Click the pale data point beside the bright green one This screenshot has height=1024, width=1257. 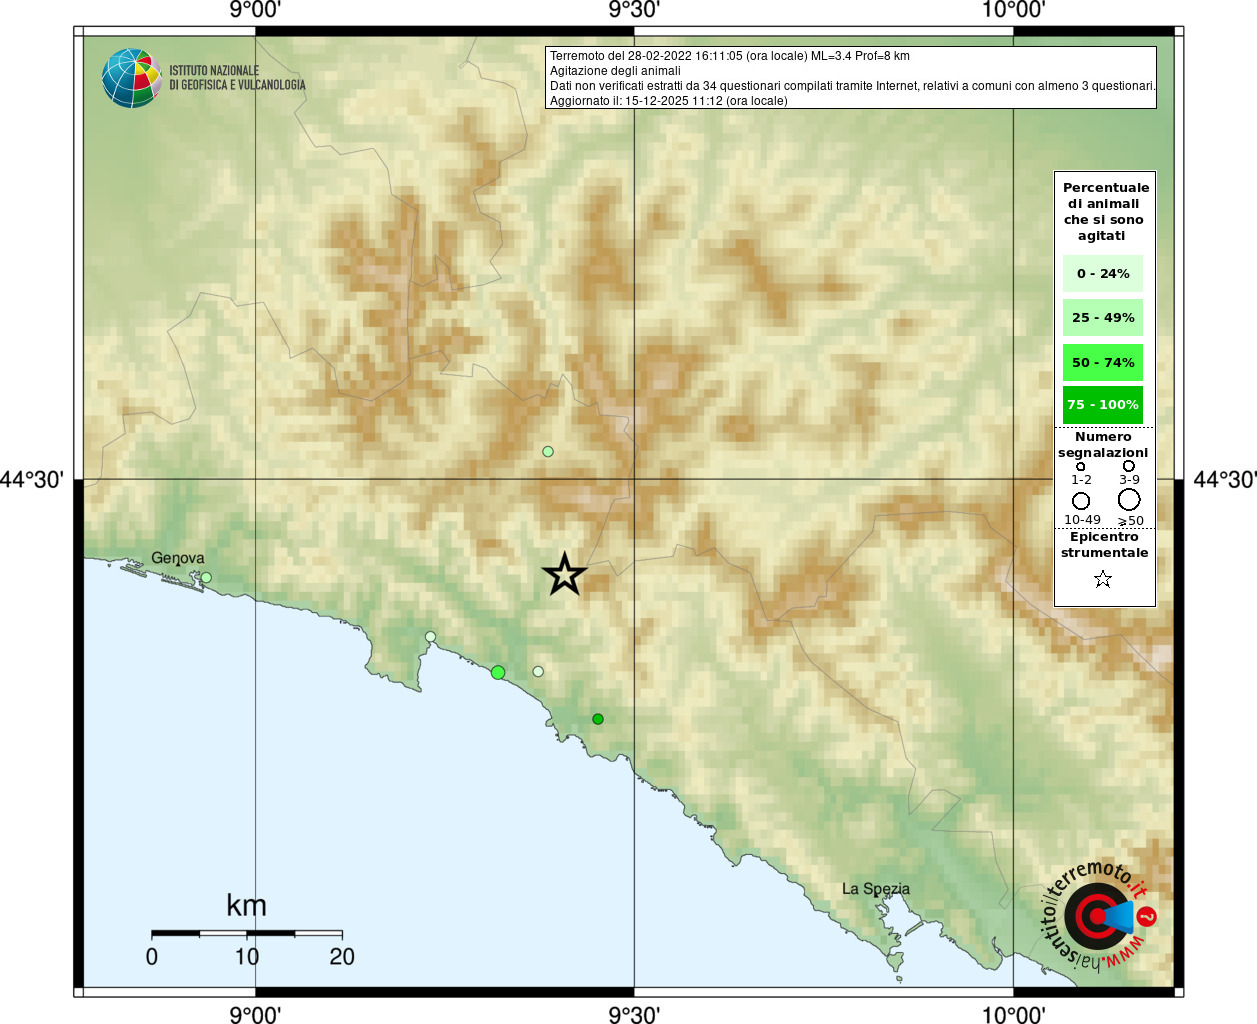538,672
